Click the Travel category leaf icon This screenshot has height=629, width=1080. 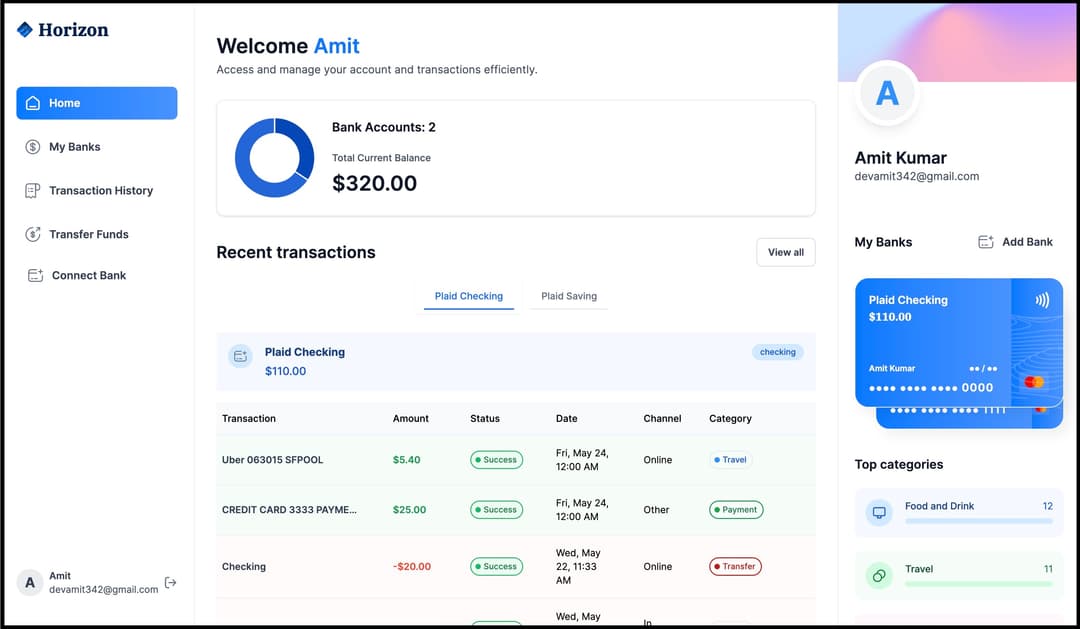[878, 576]
